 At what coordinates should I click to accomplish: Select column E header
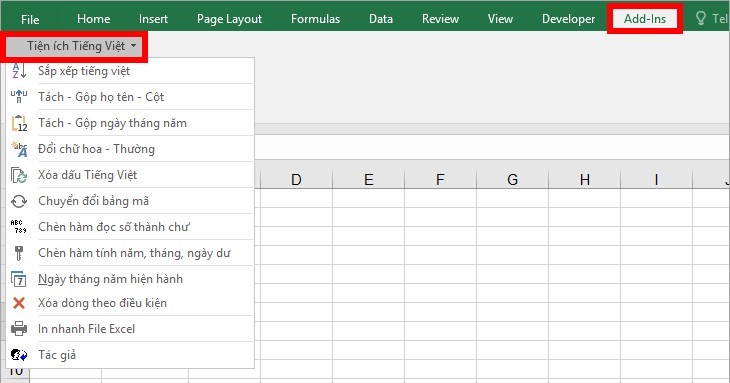(368, 179)
